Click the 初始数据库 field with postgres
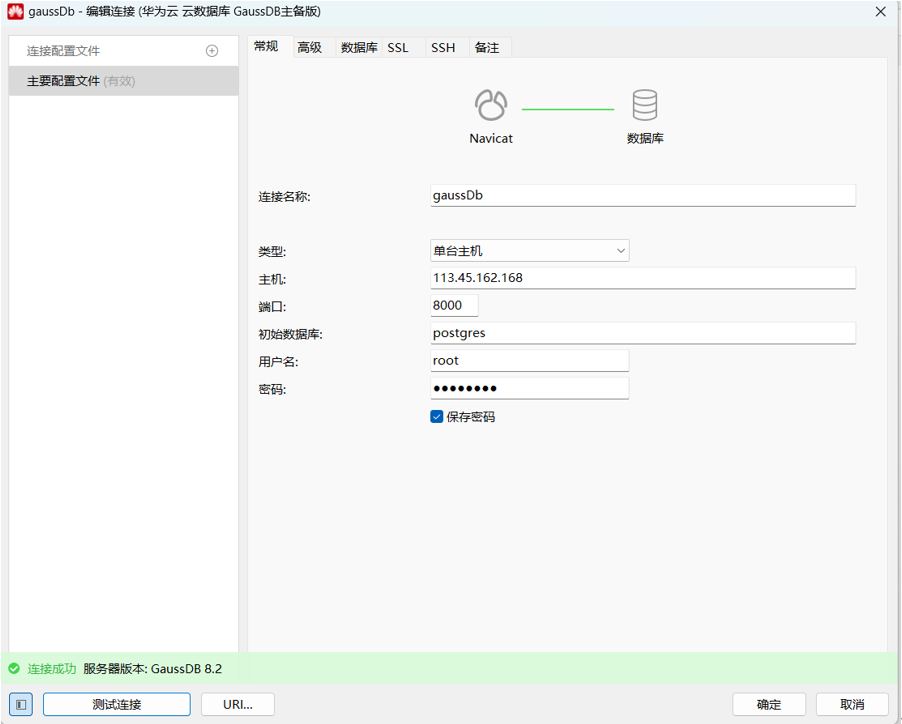The height and width of the screenshot is (724, 902). (x=643, y=333)
